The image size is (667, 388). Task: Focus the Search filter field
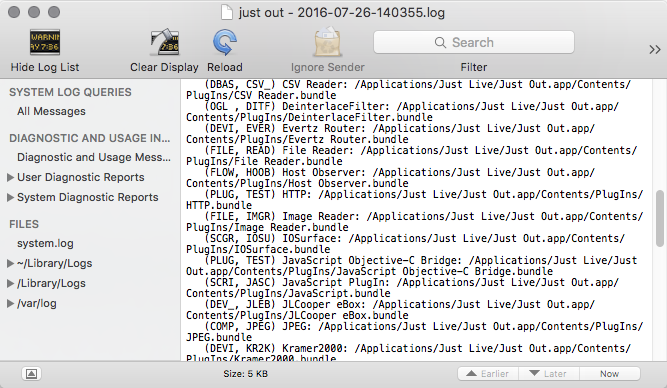pos(473,42)
